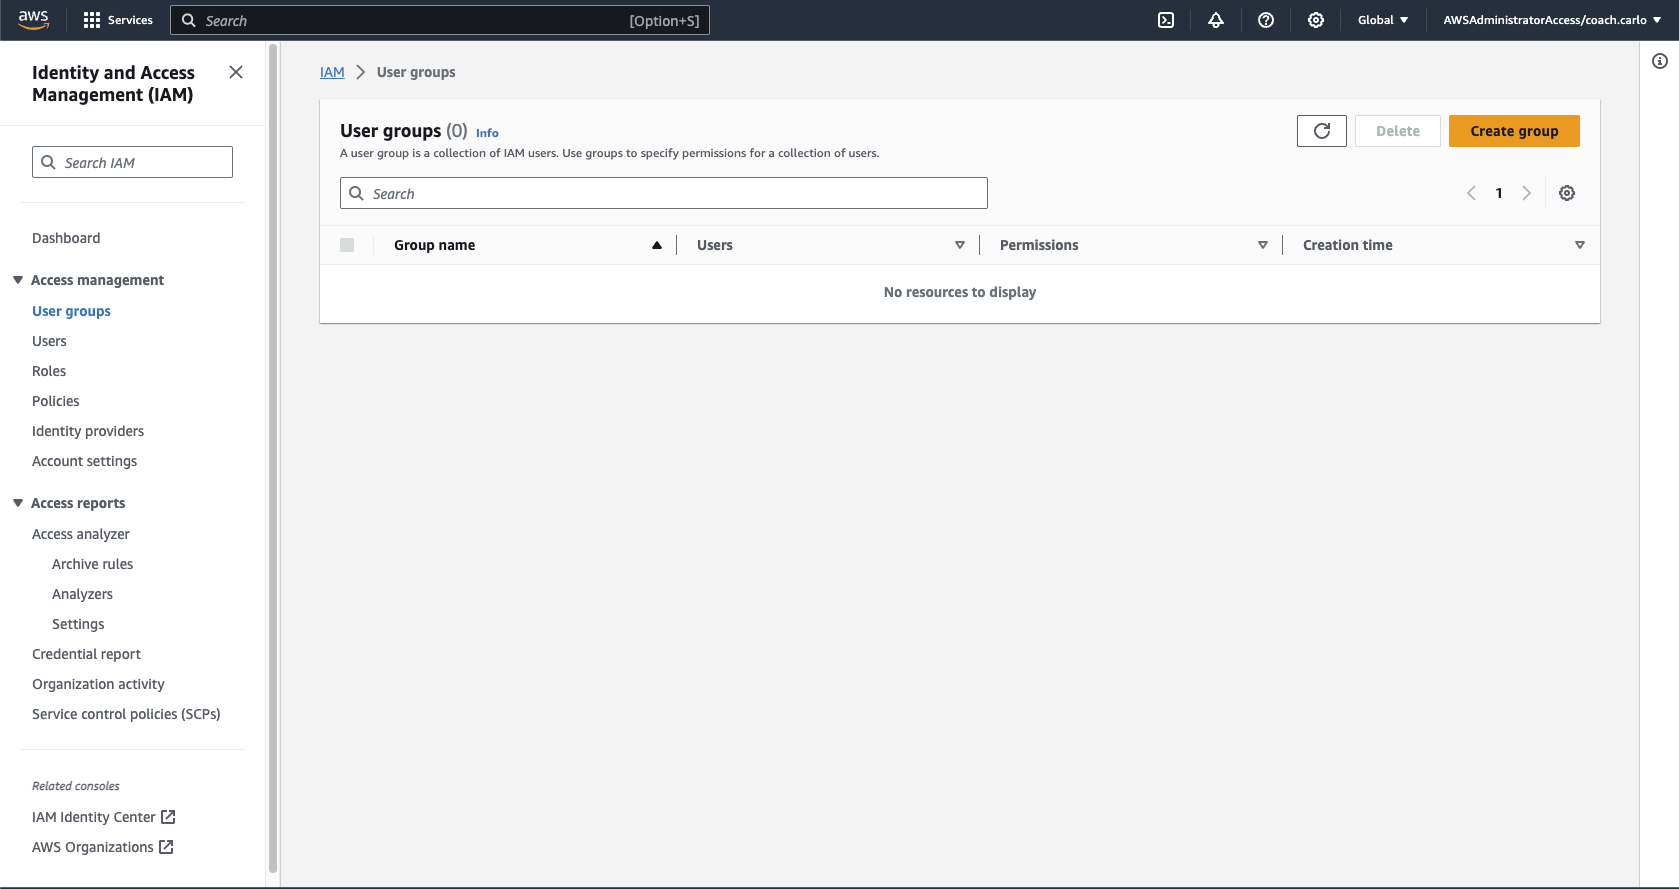Go to Roles in the sidebar
The image size is (1679, 889).
click(x=49, y=371)
